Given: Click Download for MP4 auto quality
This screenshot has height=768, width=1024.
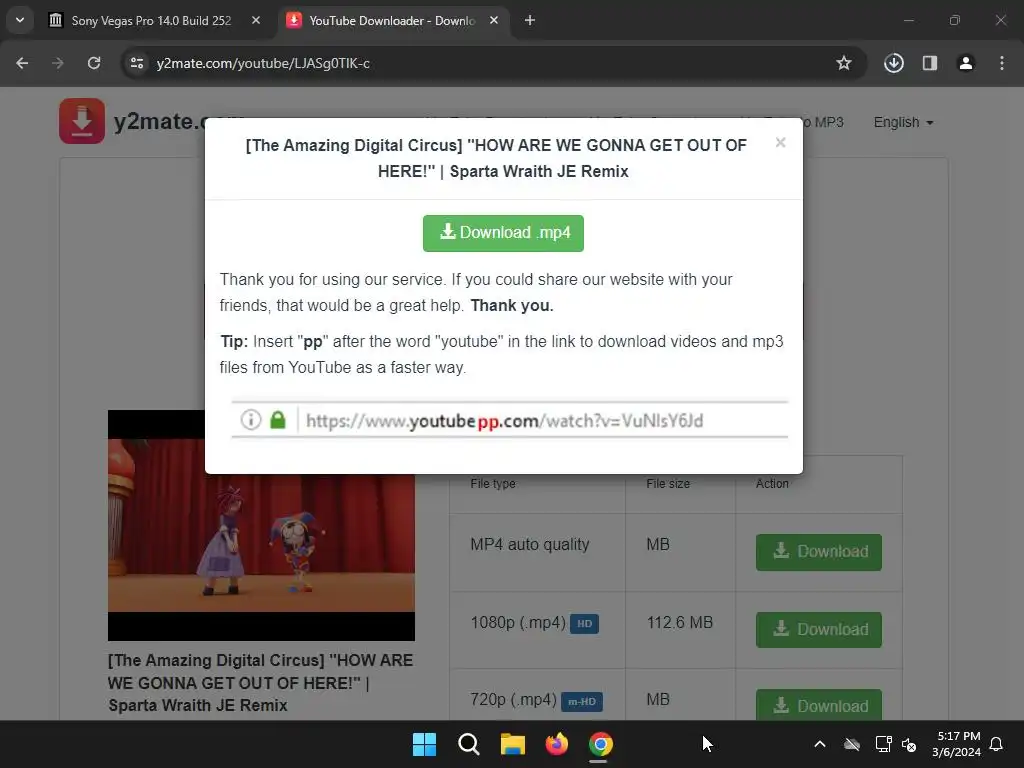Looking at the screenshot, I should (818, 552).
